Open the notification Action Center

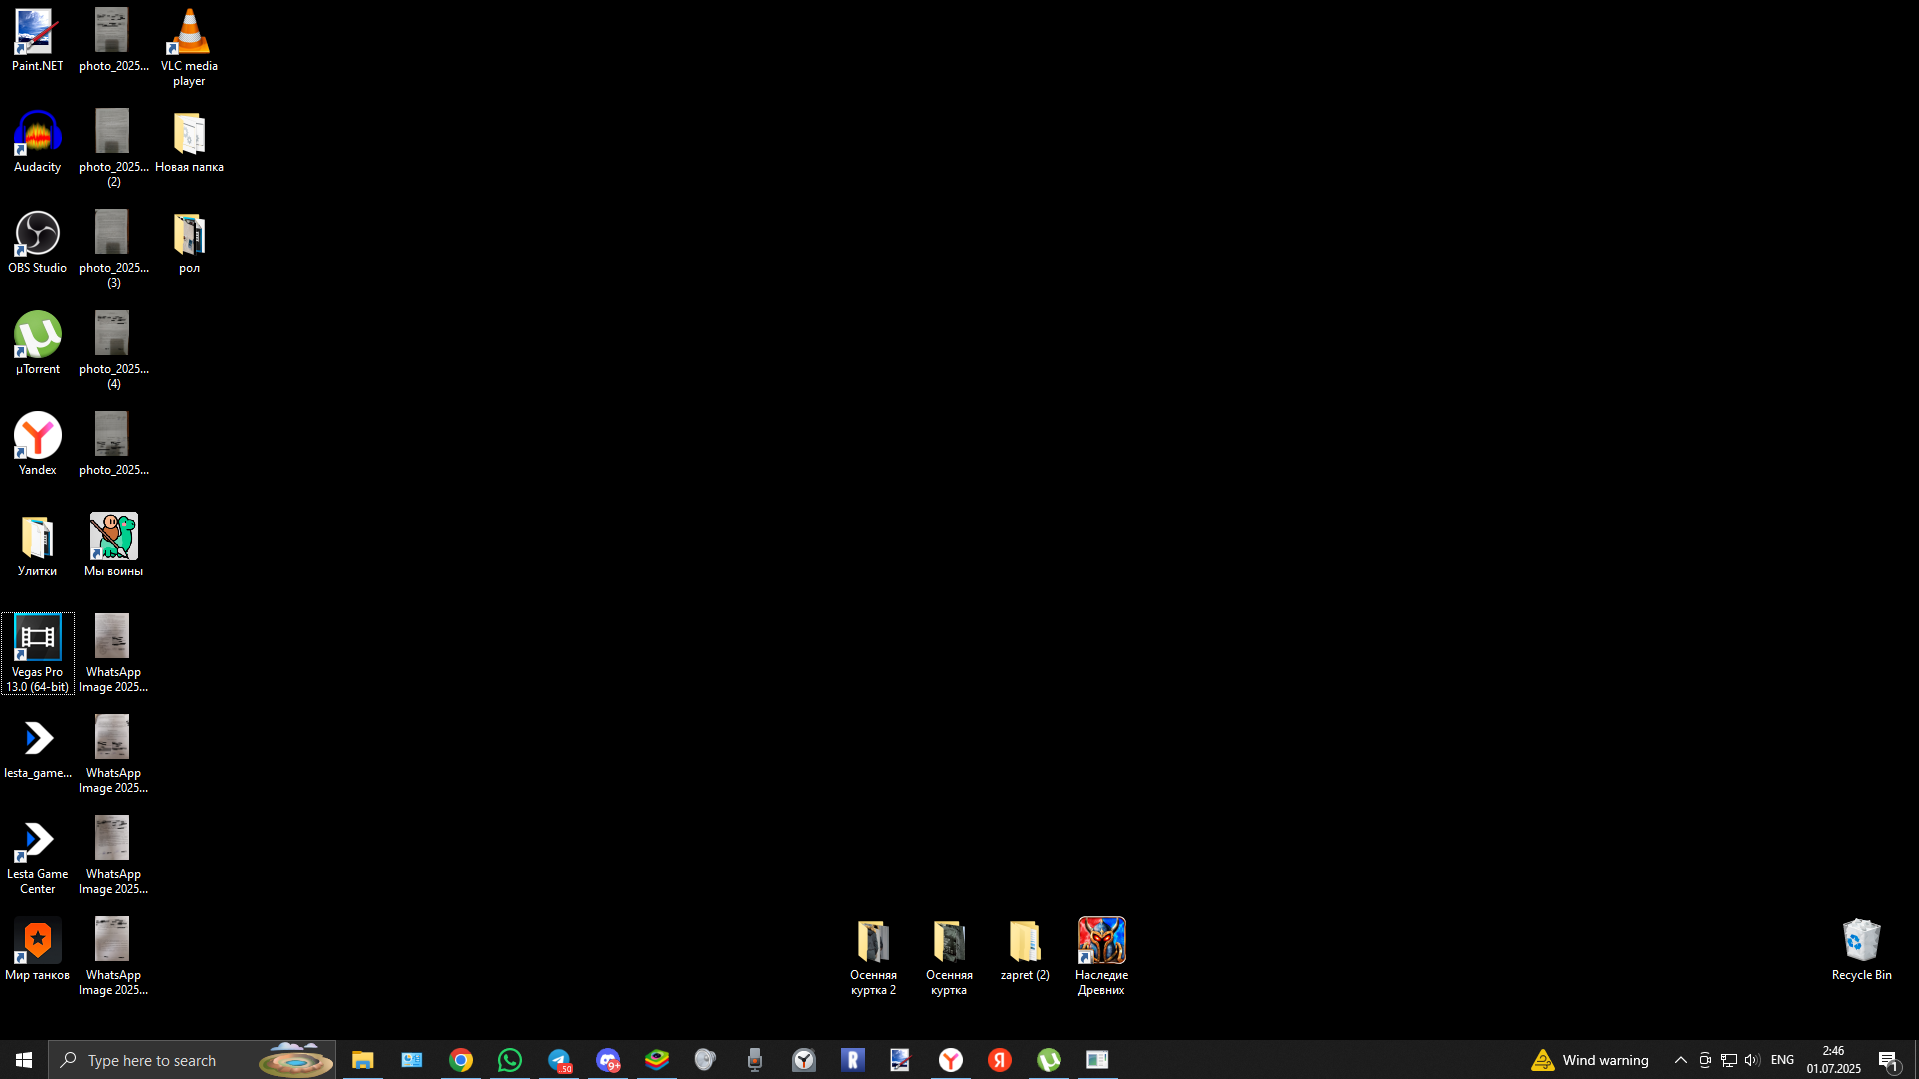click(x=1889, y=1060)
